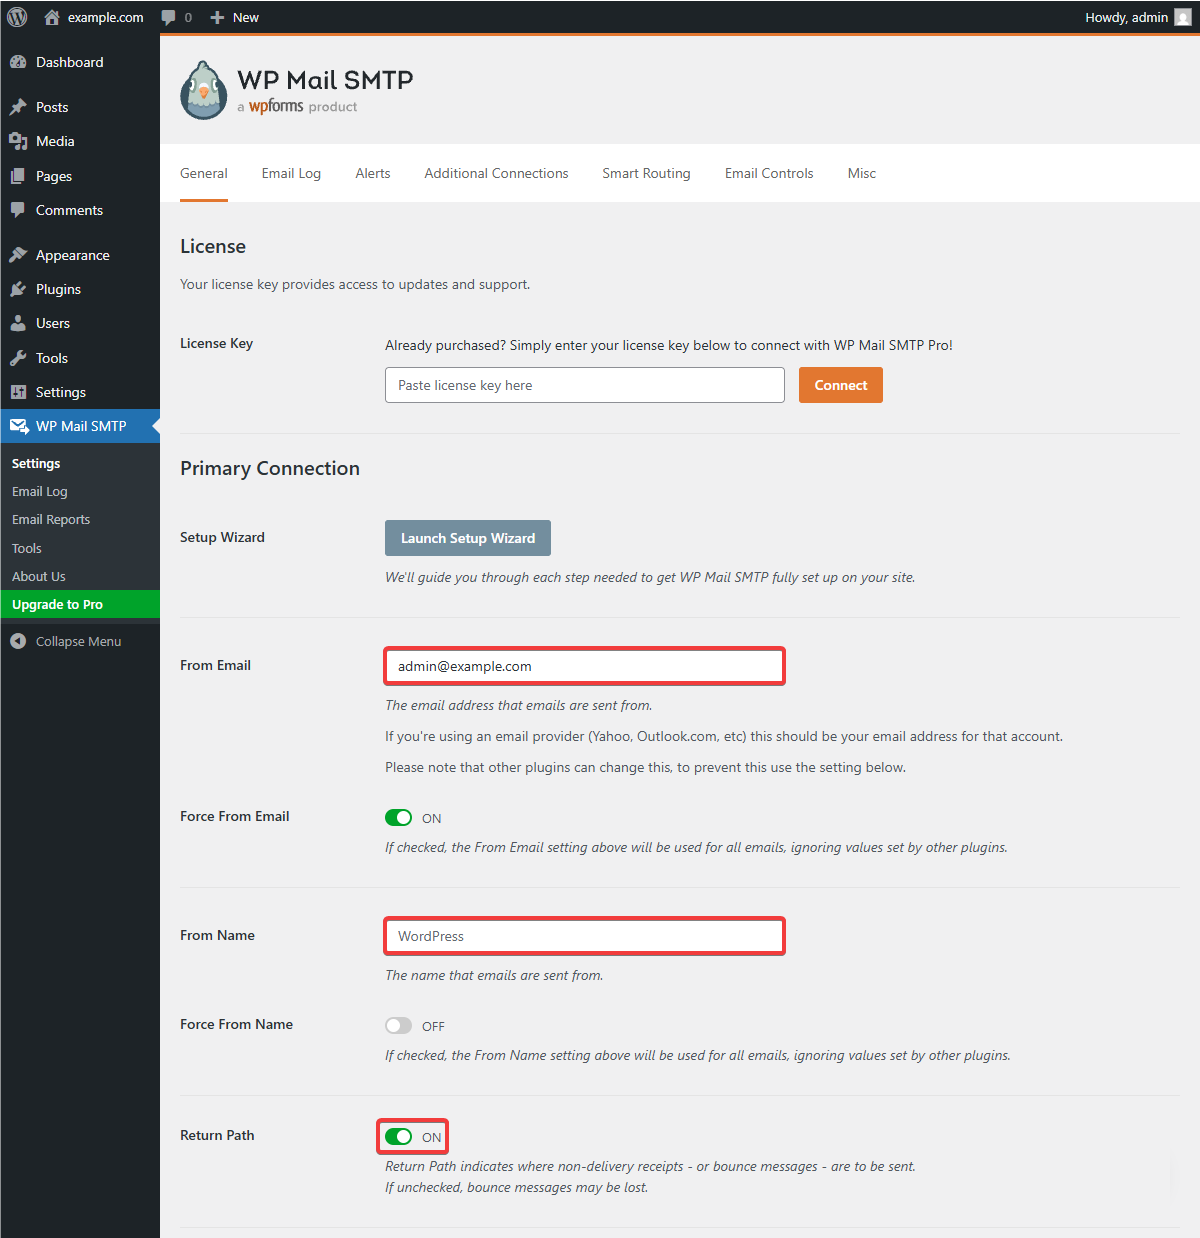The width and height of the screenshot is (1200, 1238).
Task: Click the admin user avatar icon
Action: pos(1182,17)
